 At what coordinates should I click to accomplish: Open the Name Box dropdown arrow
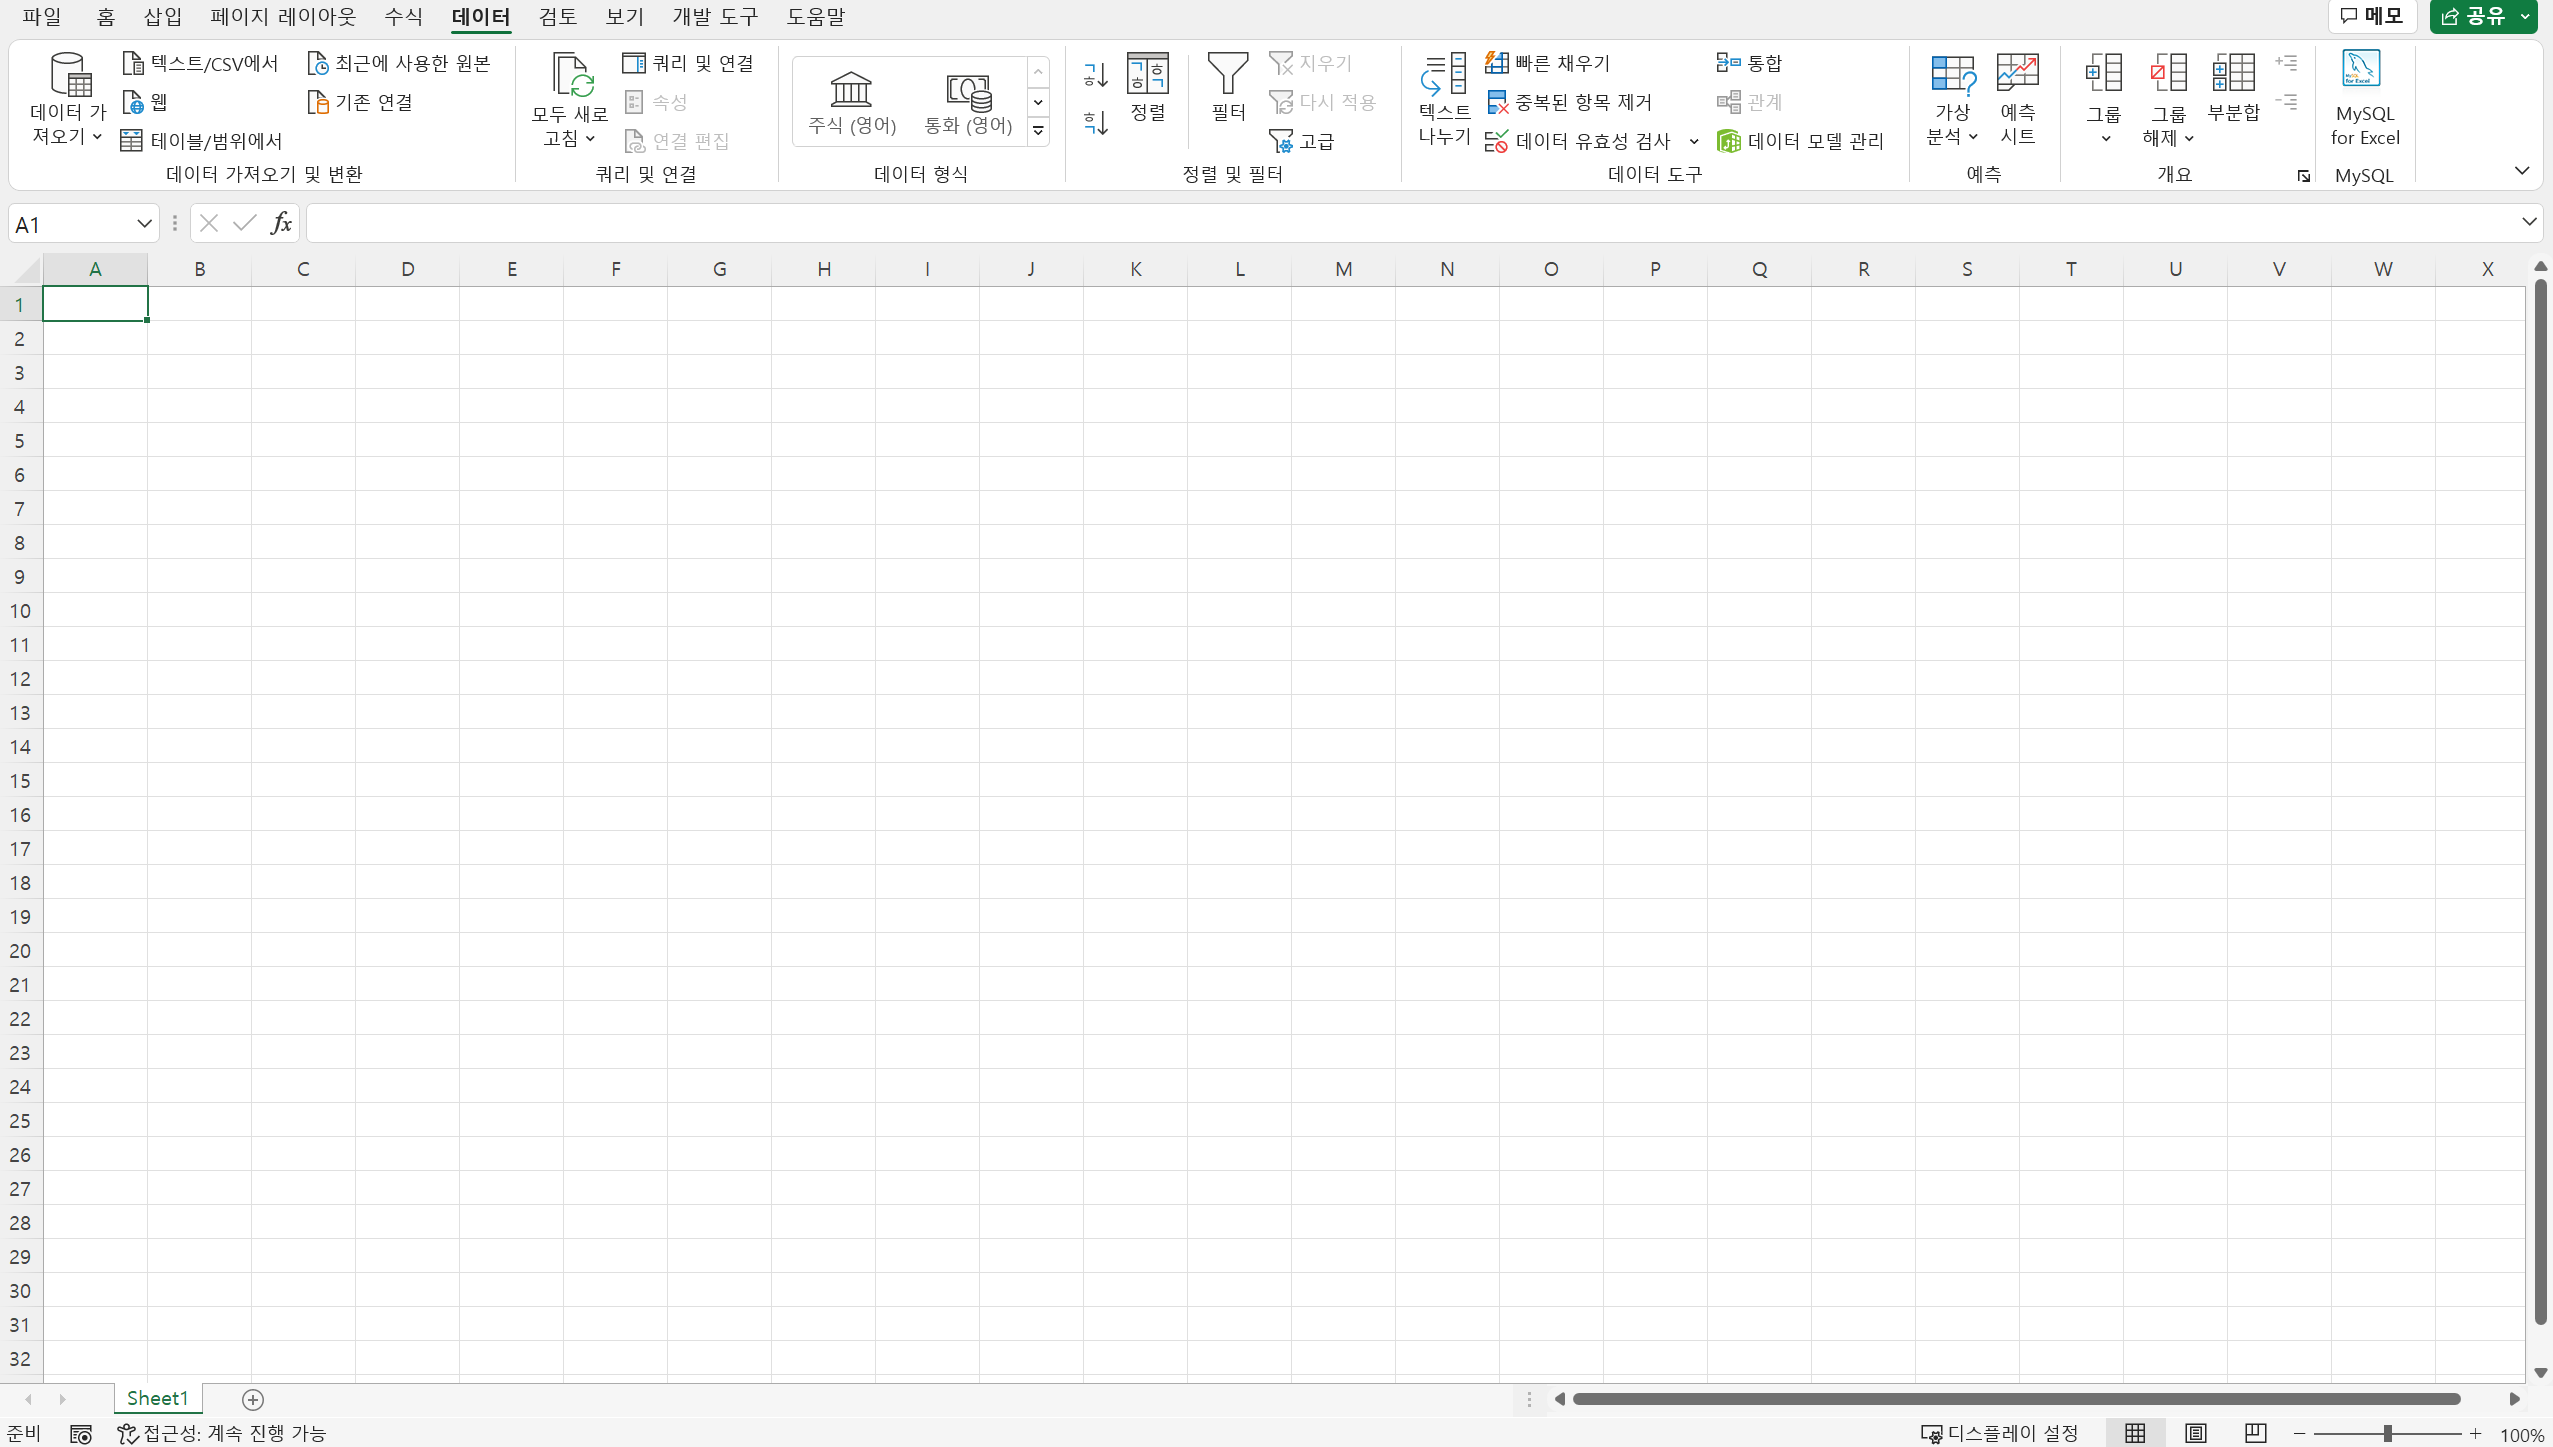point(144,224)
